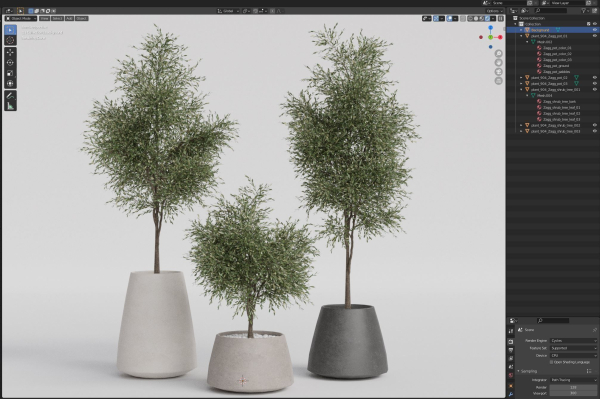Click the red X axis gizmo handle
The image size is (600, 399).
pos(500,37)
